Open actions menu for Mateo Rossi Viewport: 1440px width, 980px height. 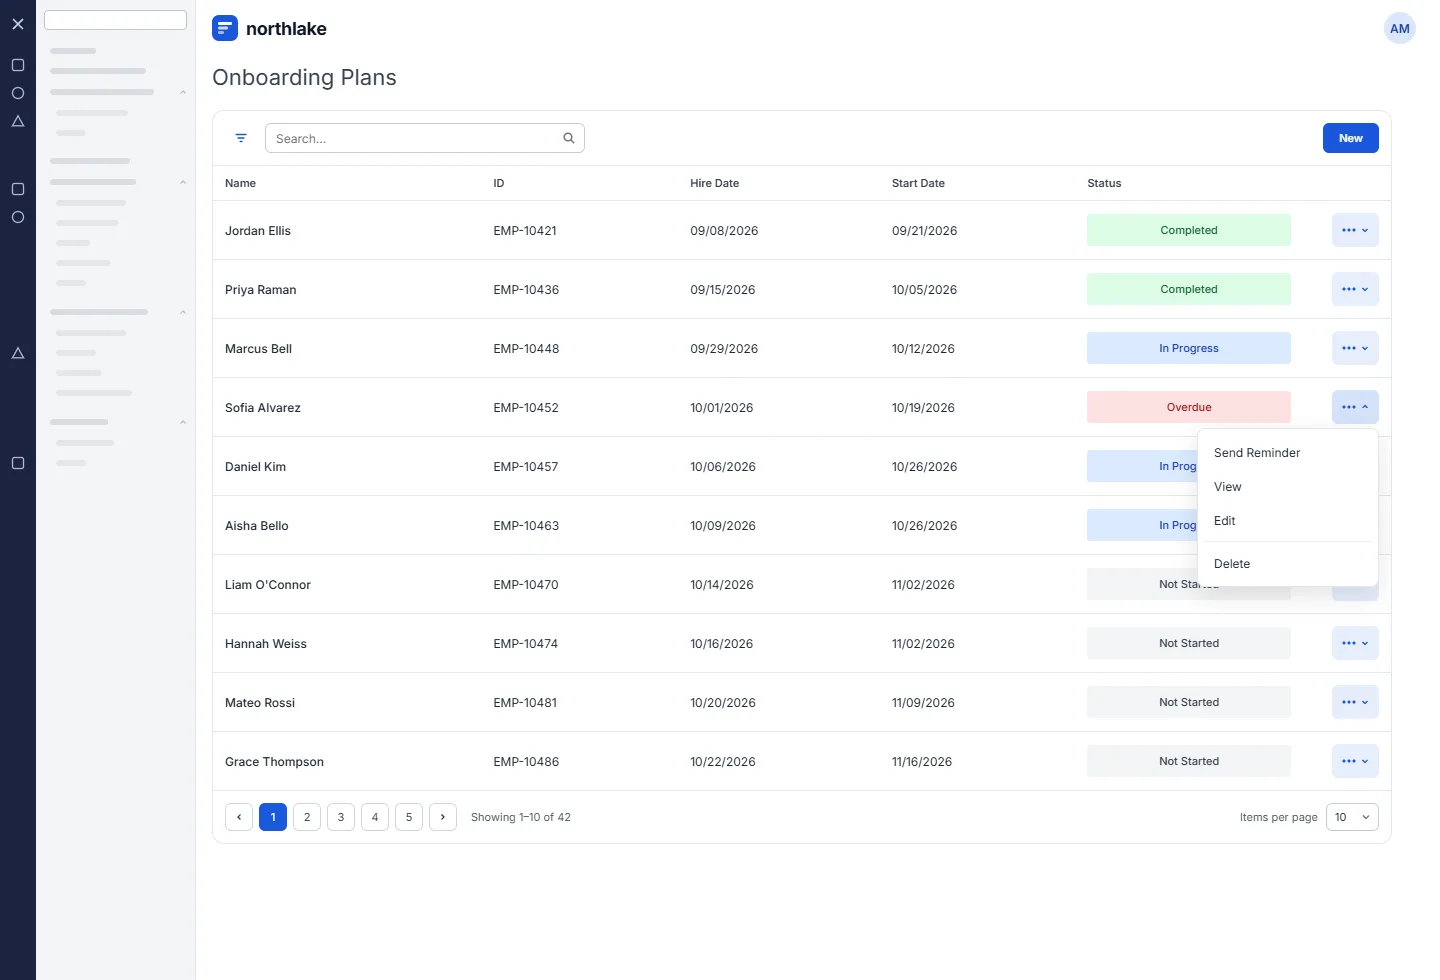[x=1355, y=702]
